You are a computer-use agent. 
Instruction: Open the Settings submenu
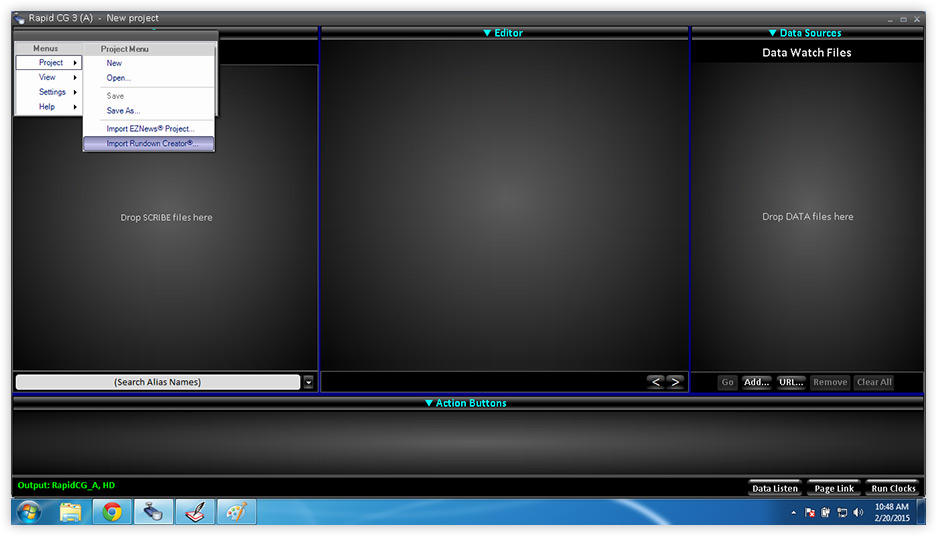coord(49,92)
